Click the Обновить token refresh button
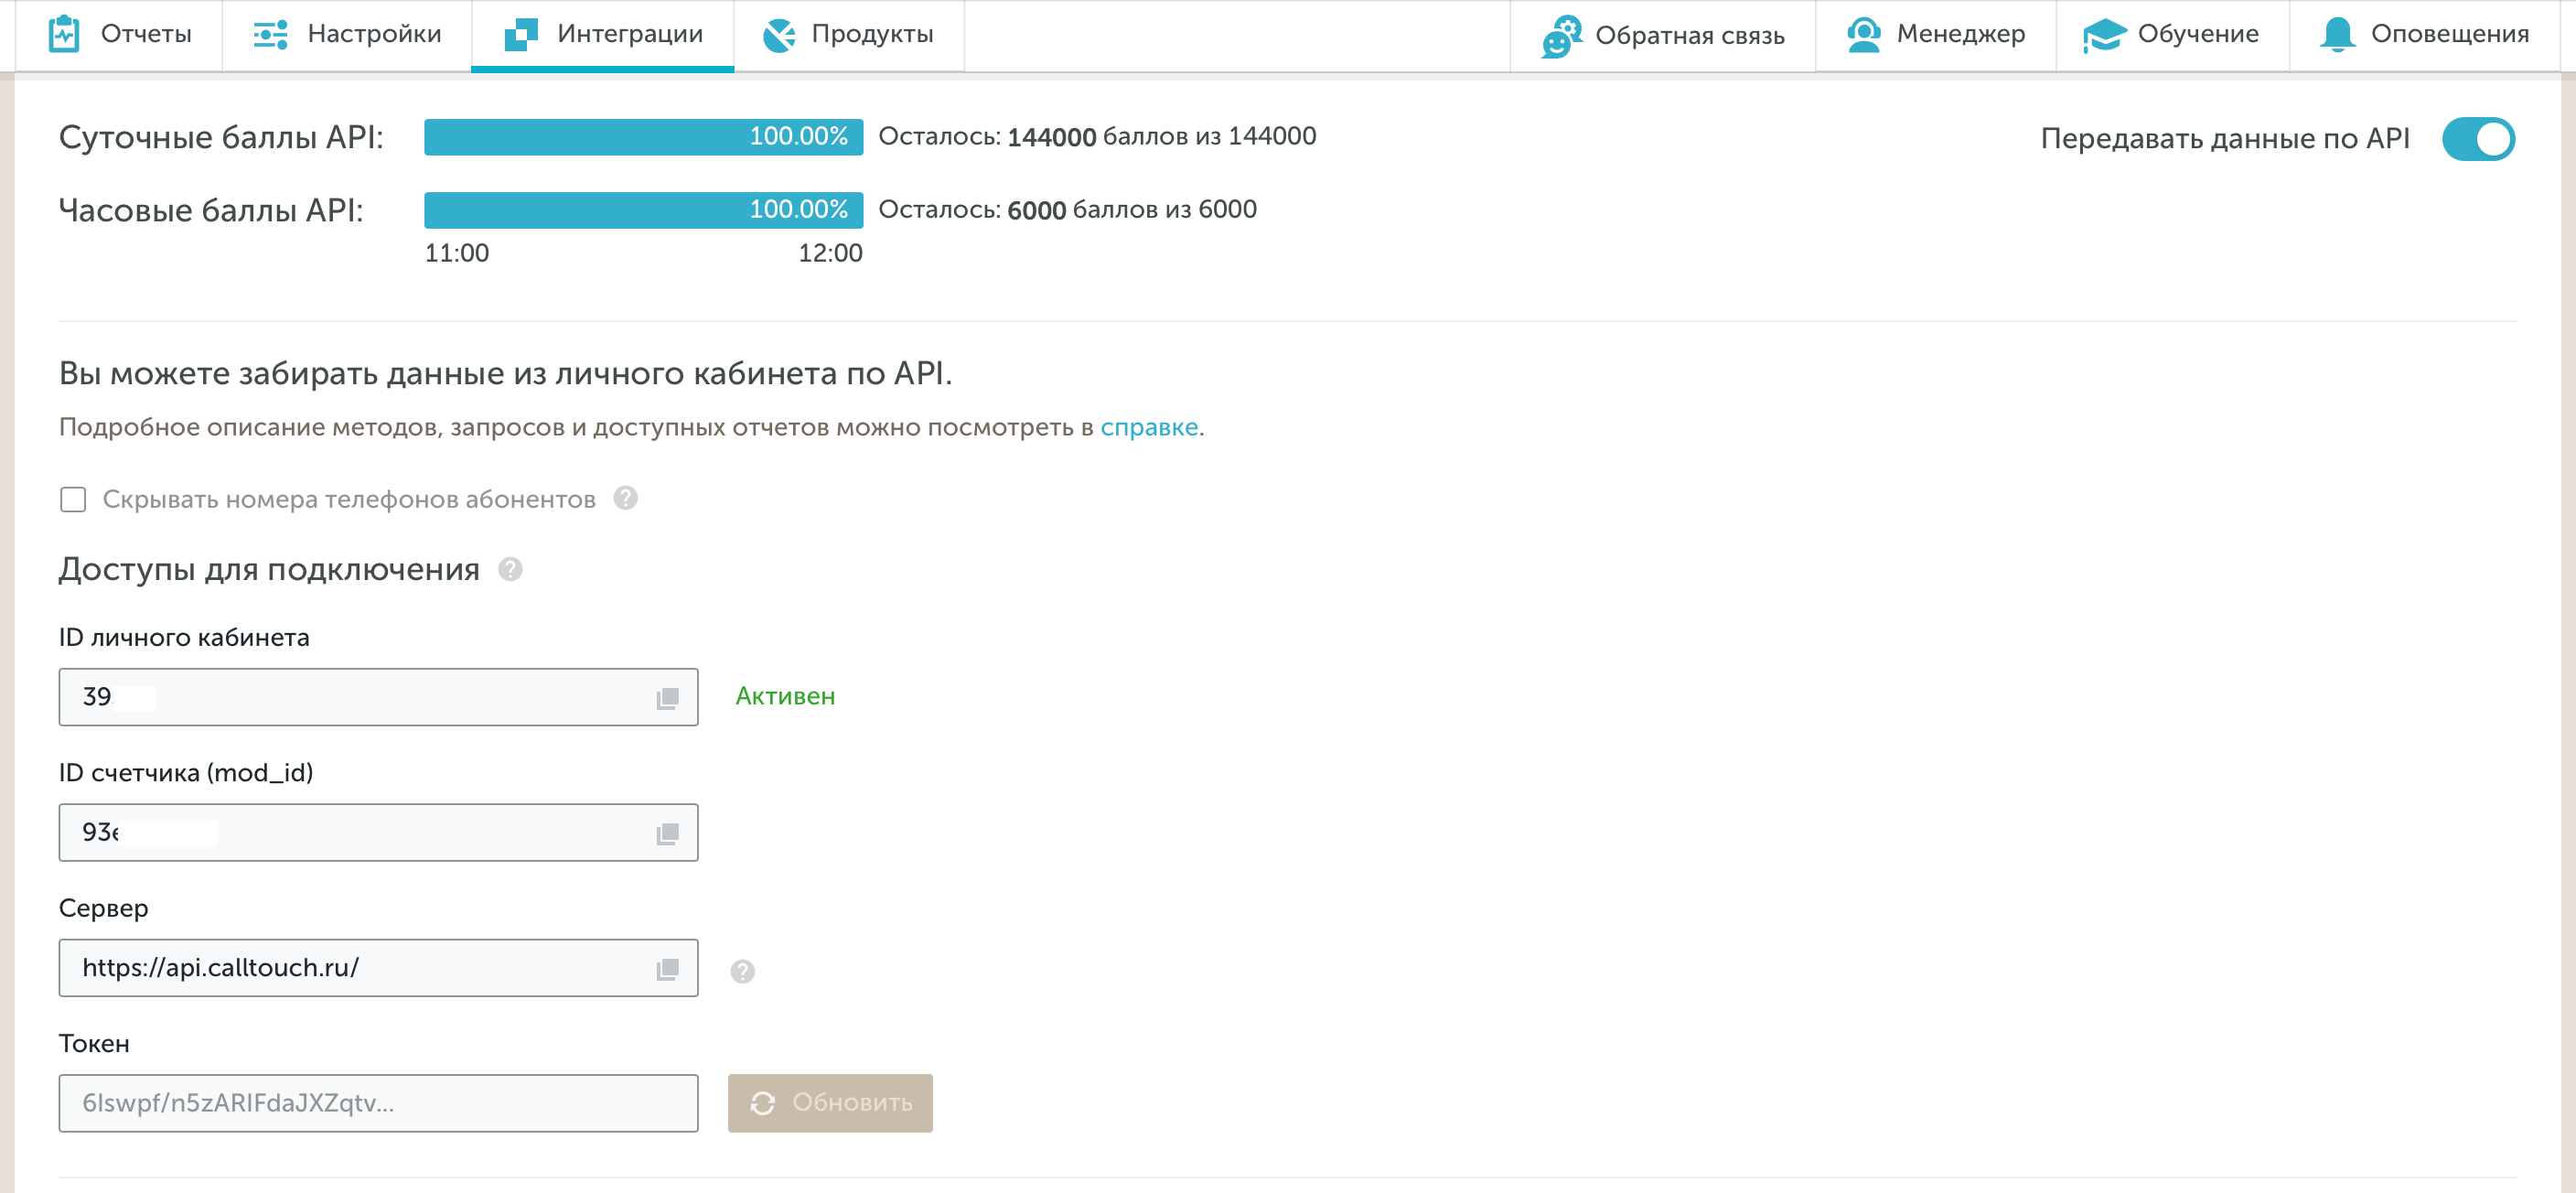This screenshot has width=2576, height=1193. pos(830,1103)
